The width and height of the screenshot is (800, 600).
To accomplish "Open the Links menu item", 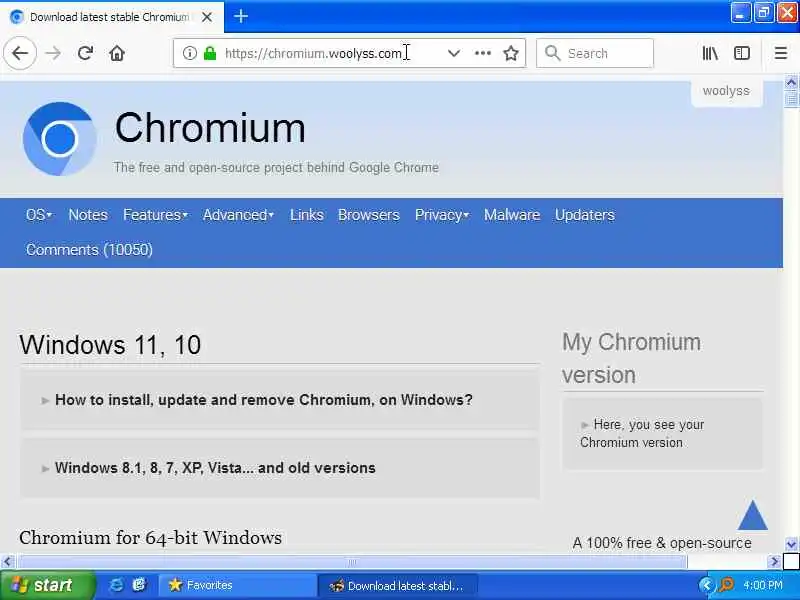I will tap(307, 215).
